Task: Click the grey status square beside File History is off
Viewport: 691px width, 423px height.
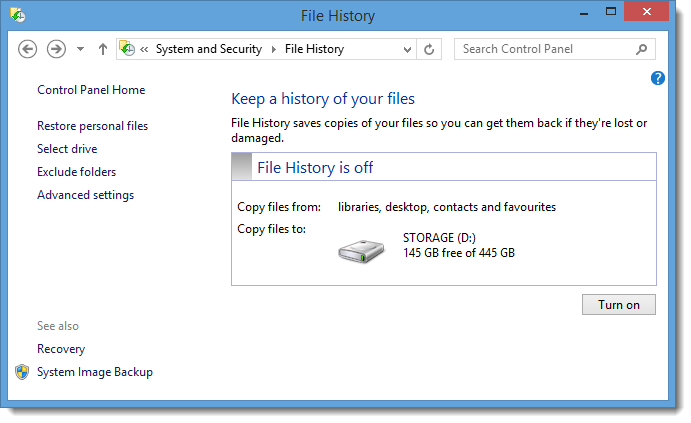Action: pos(242,167)
